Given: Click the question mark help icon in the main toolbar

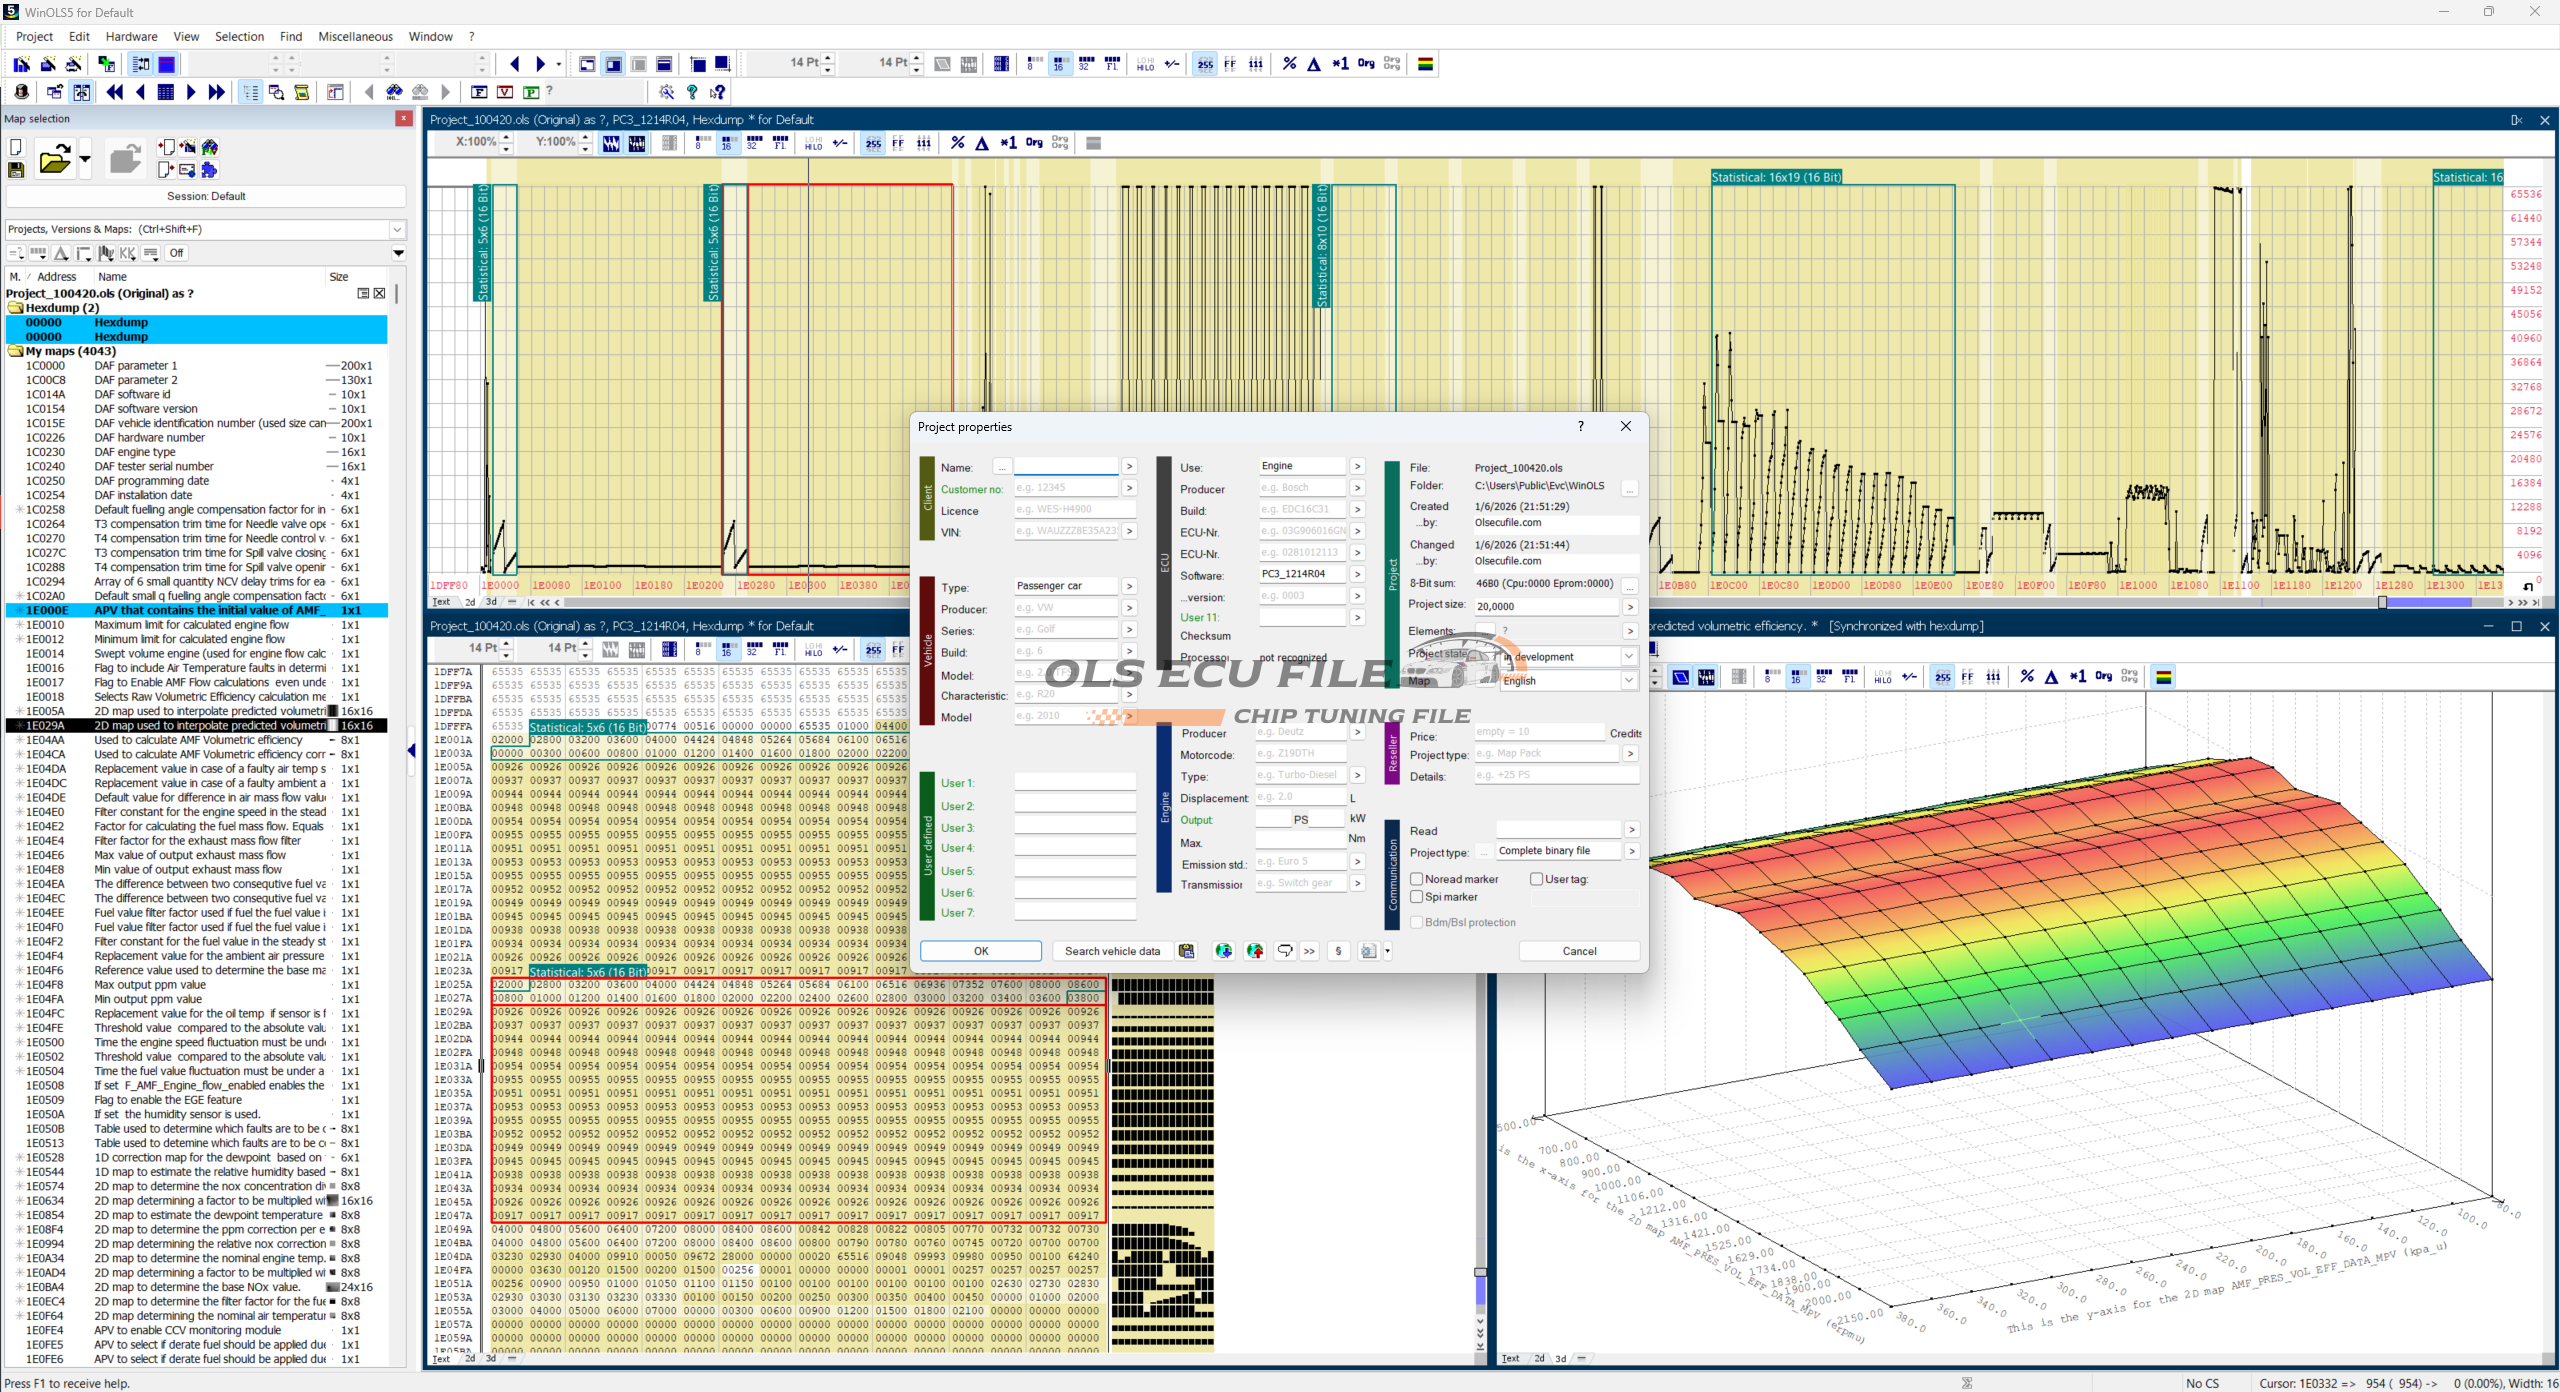Looking at the screenshot, I should (692, 92).
